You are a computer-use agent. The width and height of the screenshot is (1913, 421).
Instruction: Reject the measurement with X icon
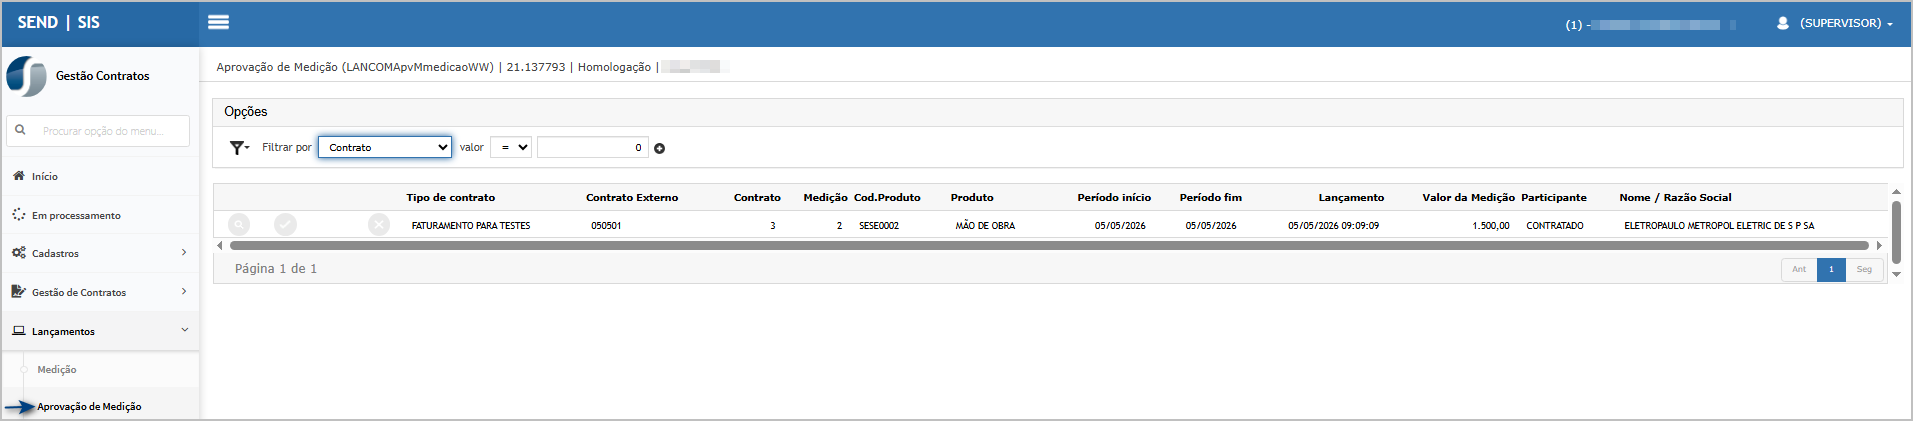coord(379,225)
